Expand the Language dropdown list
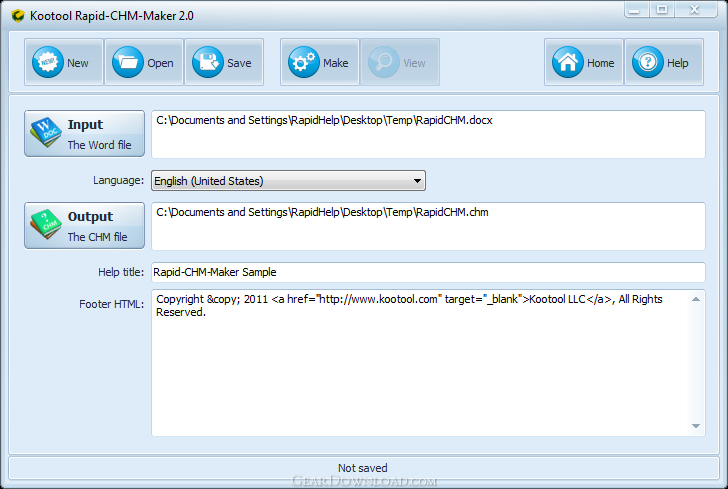This screenshot has width=728, height=489. point(287,181)
